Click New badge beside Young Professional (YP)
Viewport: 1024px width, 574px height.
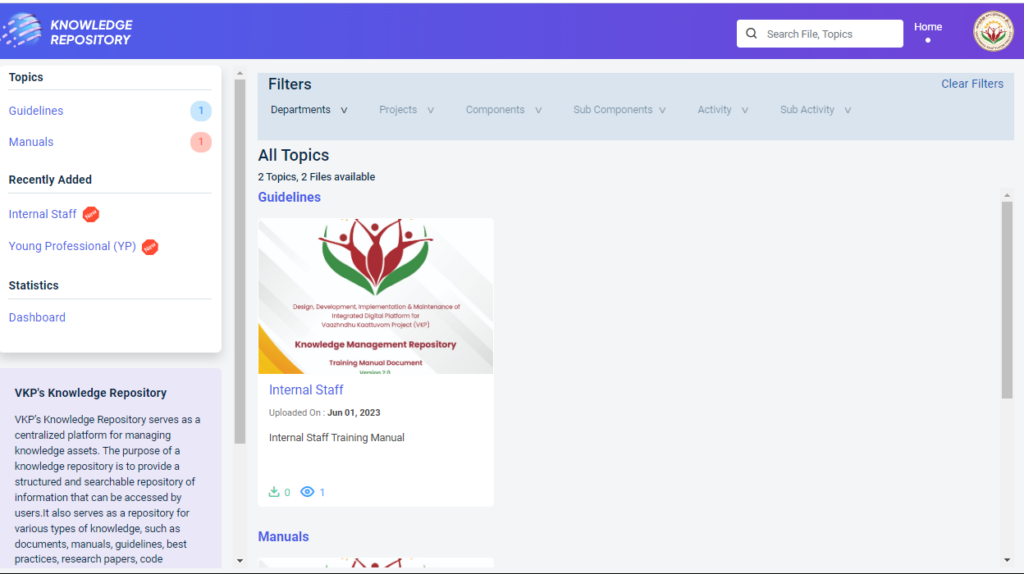pos(150,247)
